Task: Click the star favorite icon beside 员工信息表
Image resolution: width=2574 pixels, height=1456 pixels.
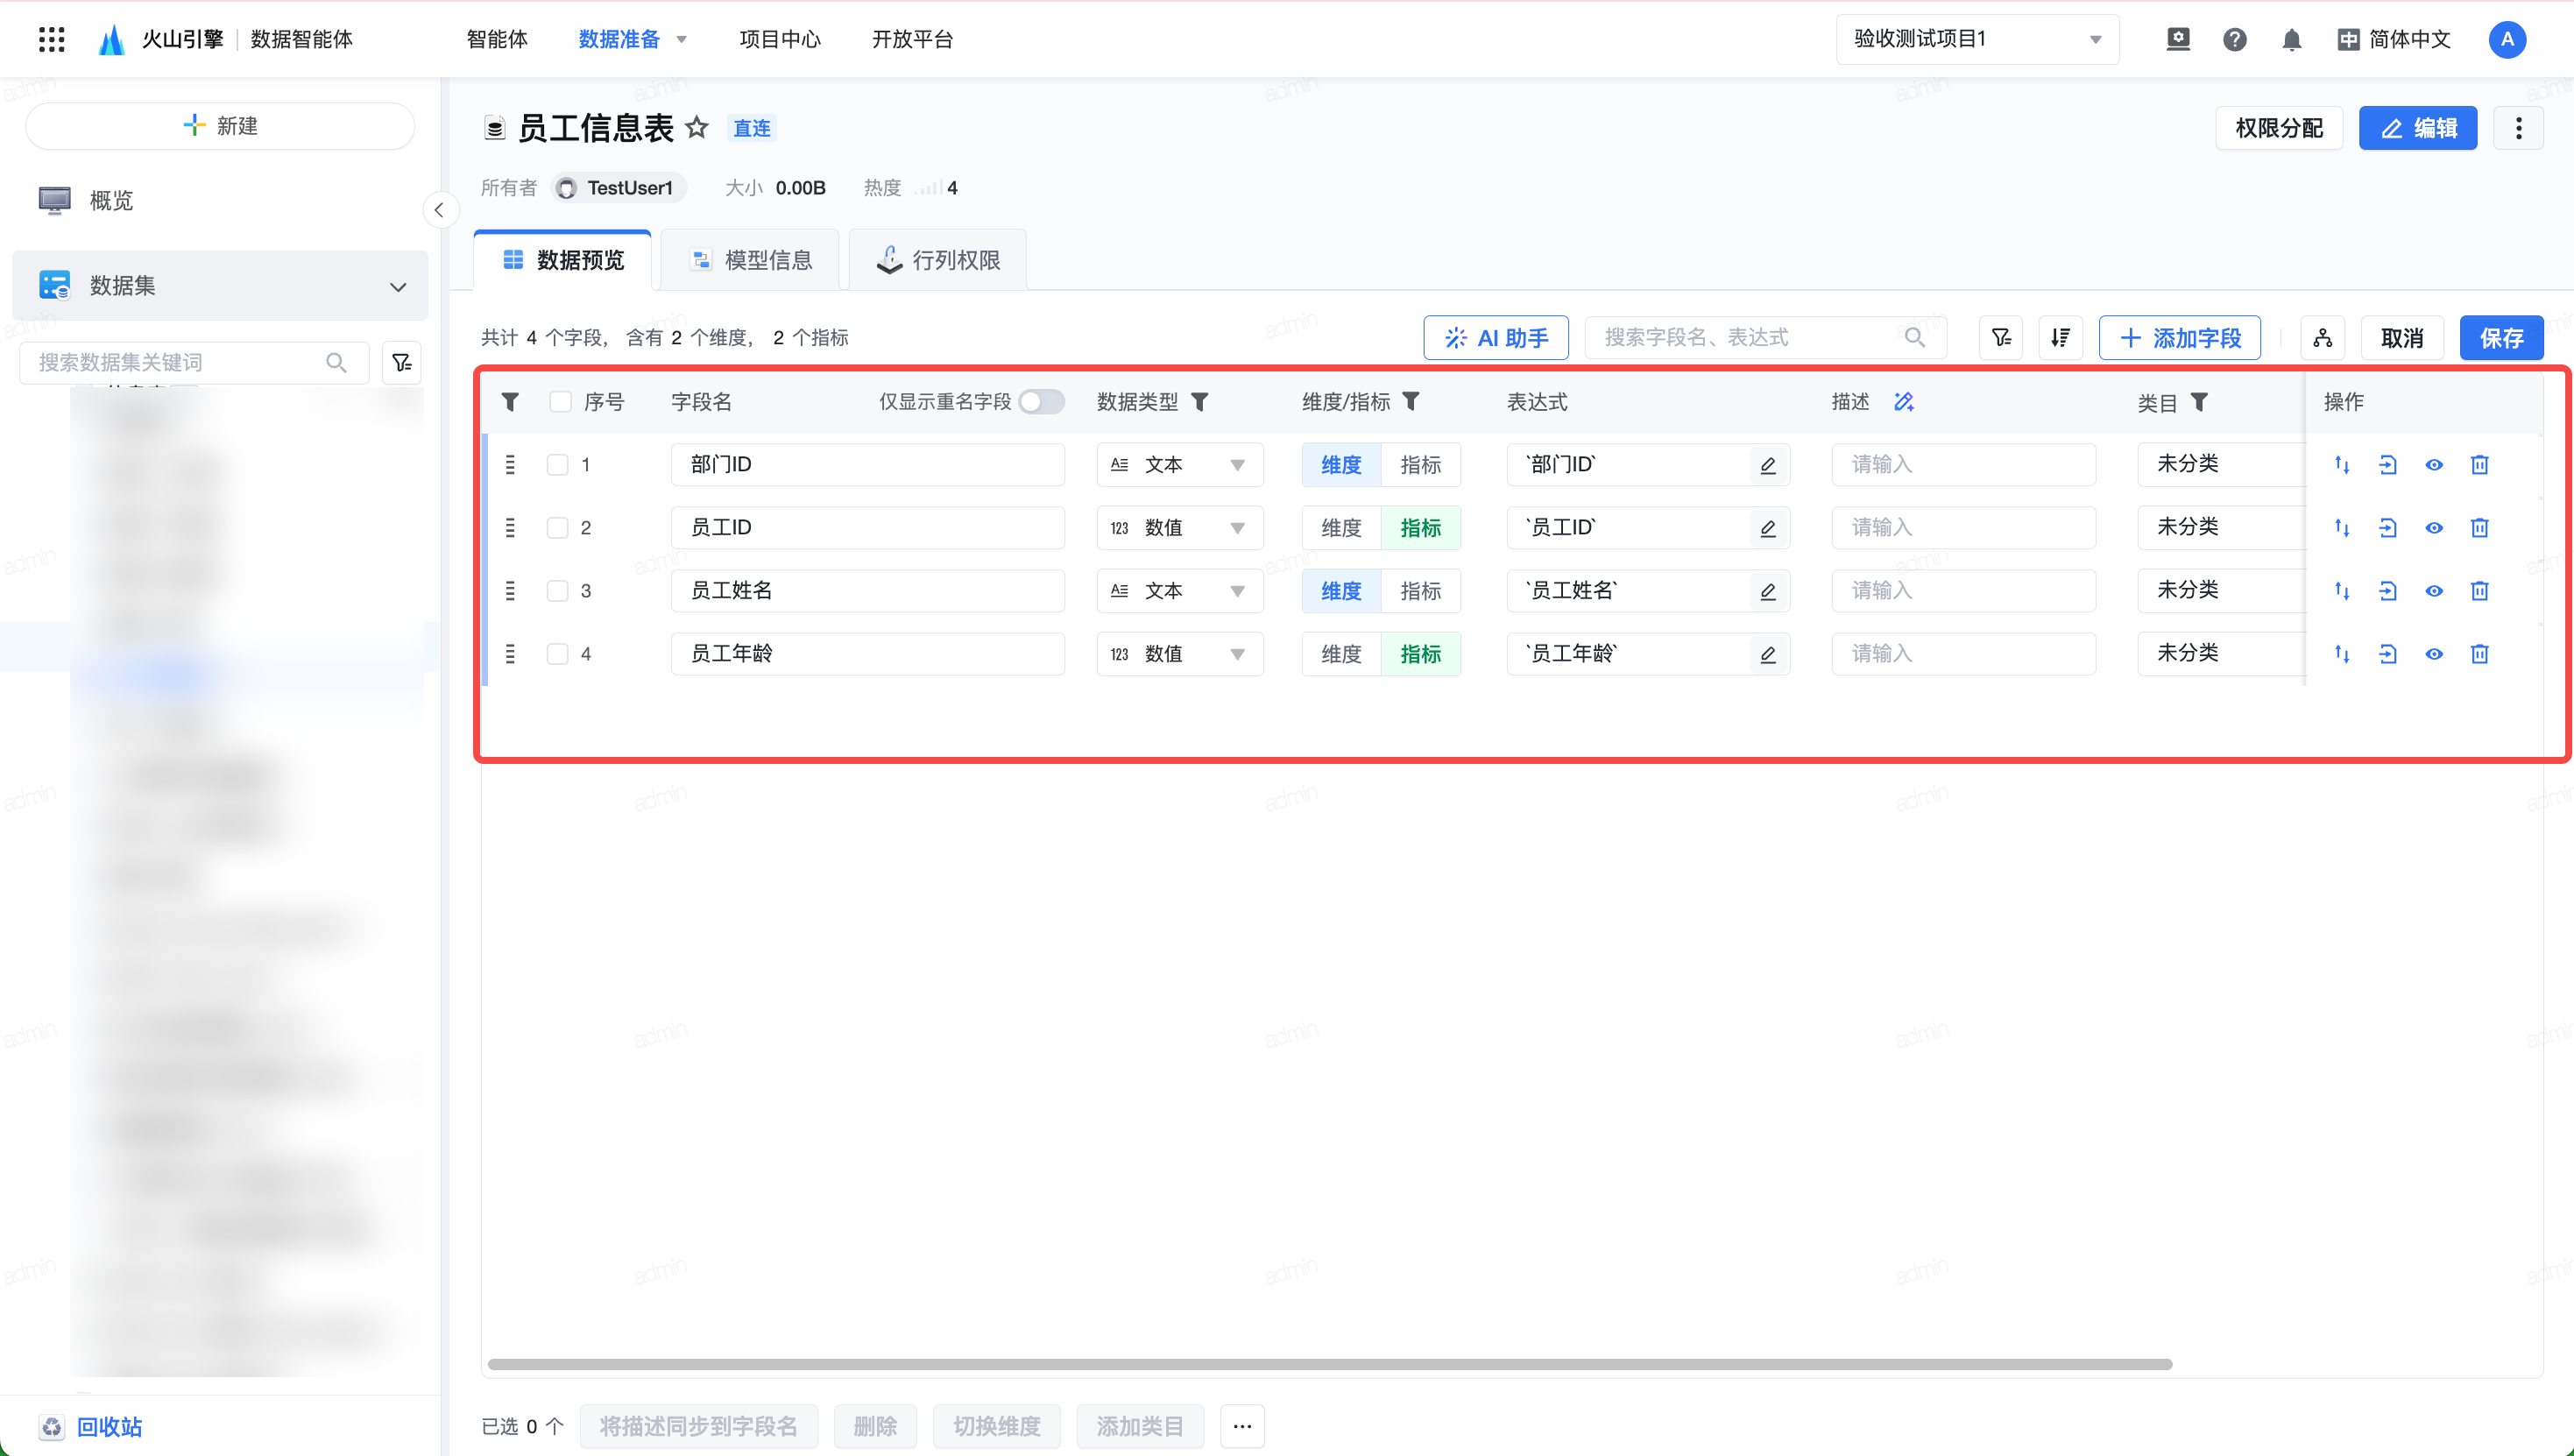Action: (x=697, y=128)
